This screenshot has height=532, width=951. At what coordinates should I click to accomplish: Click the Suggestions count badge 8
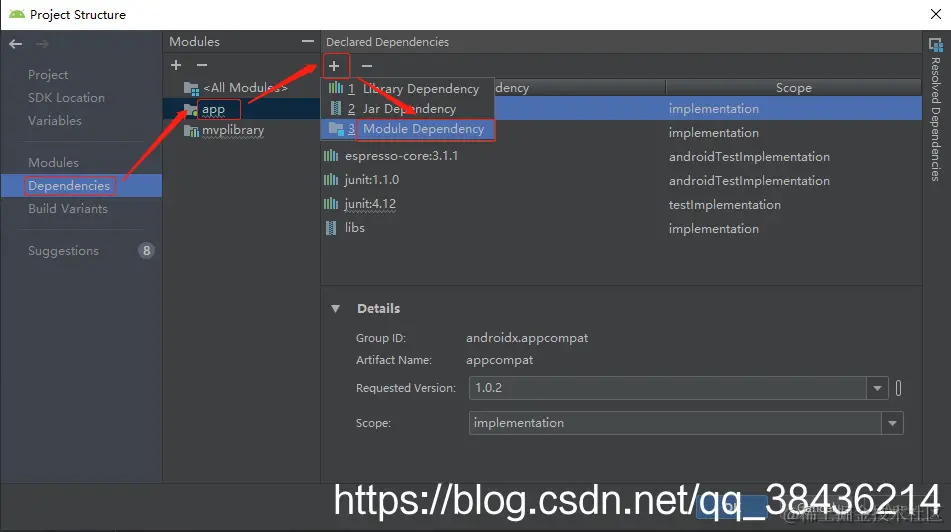tap(146, 251)
